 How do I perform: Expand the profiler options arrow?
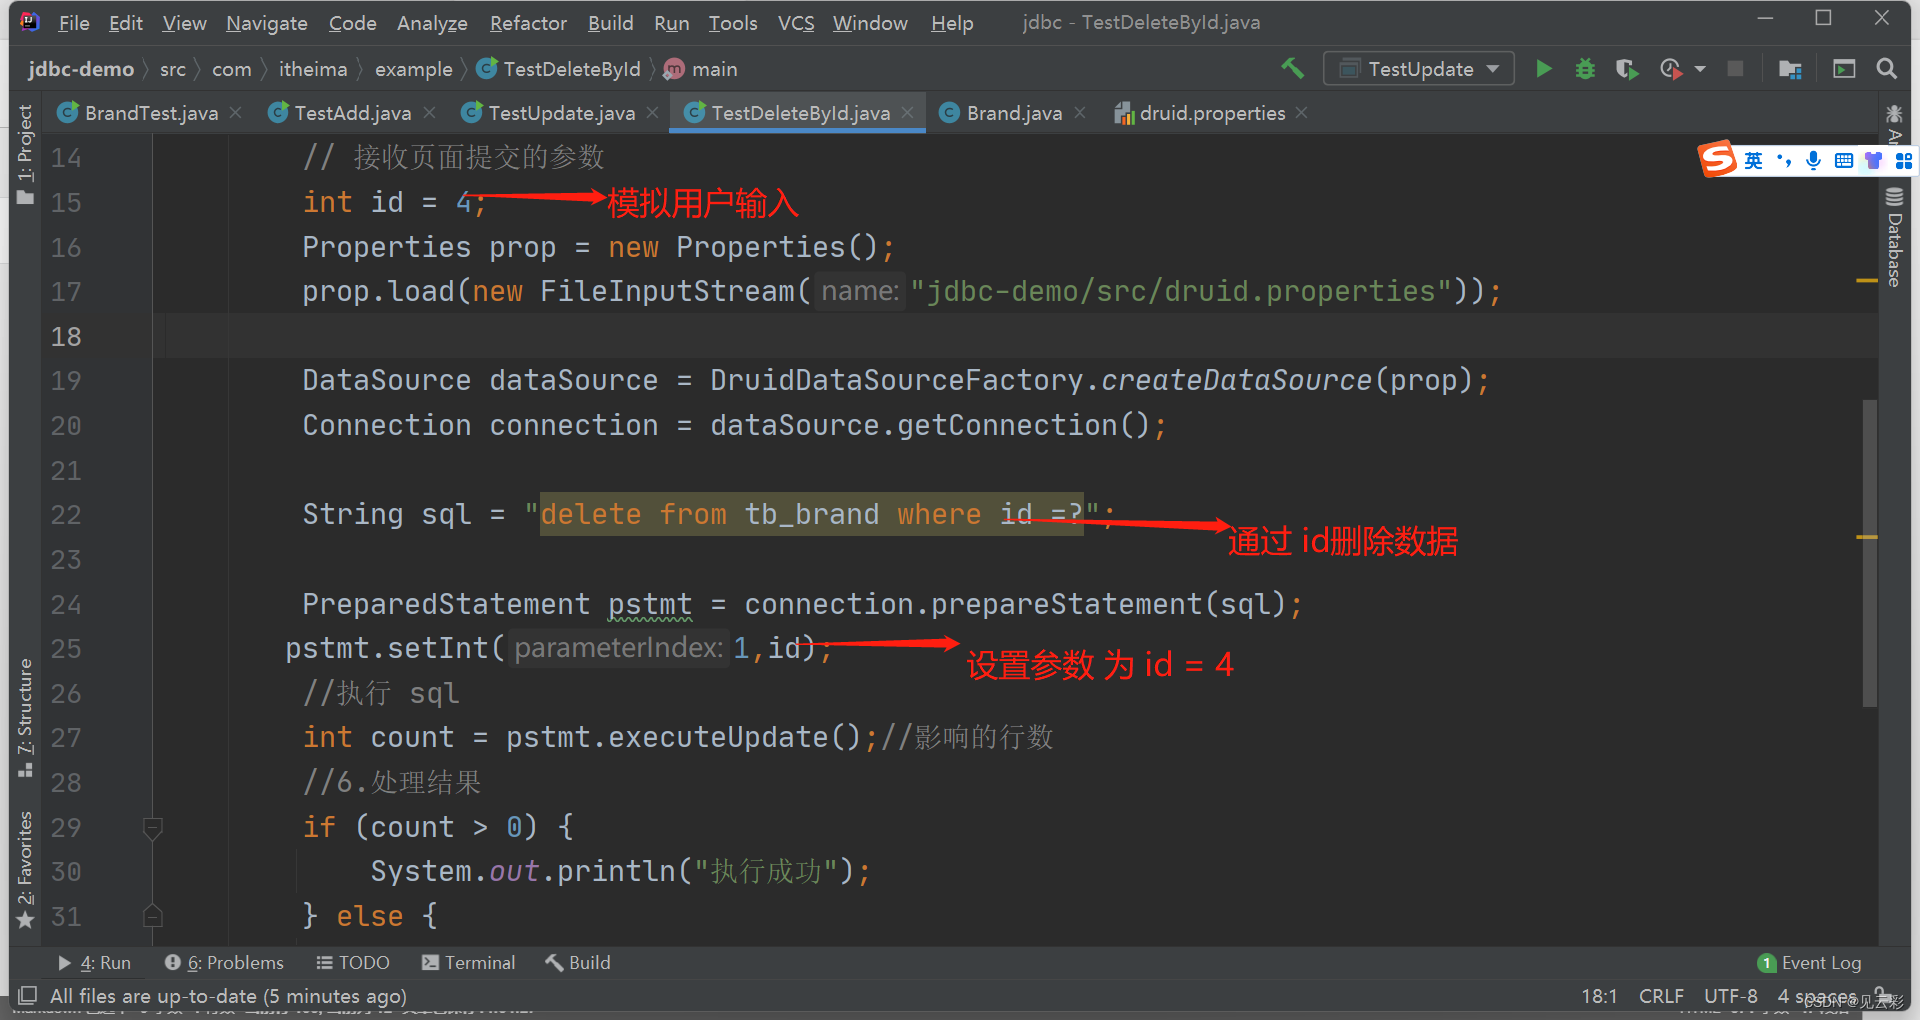(x=1700, y=69)
